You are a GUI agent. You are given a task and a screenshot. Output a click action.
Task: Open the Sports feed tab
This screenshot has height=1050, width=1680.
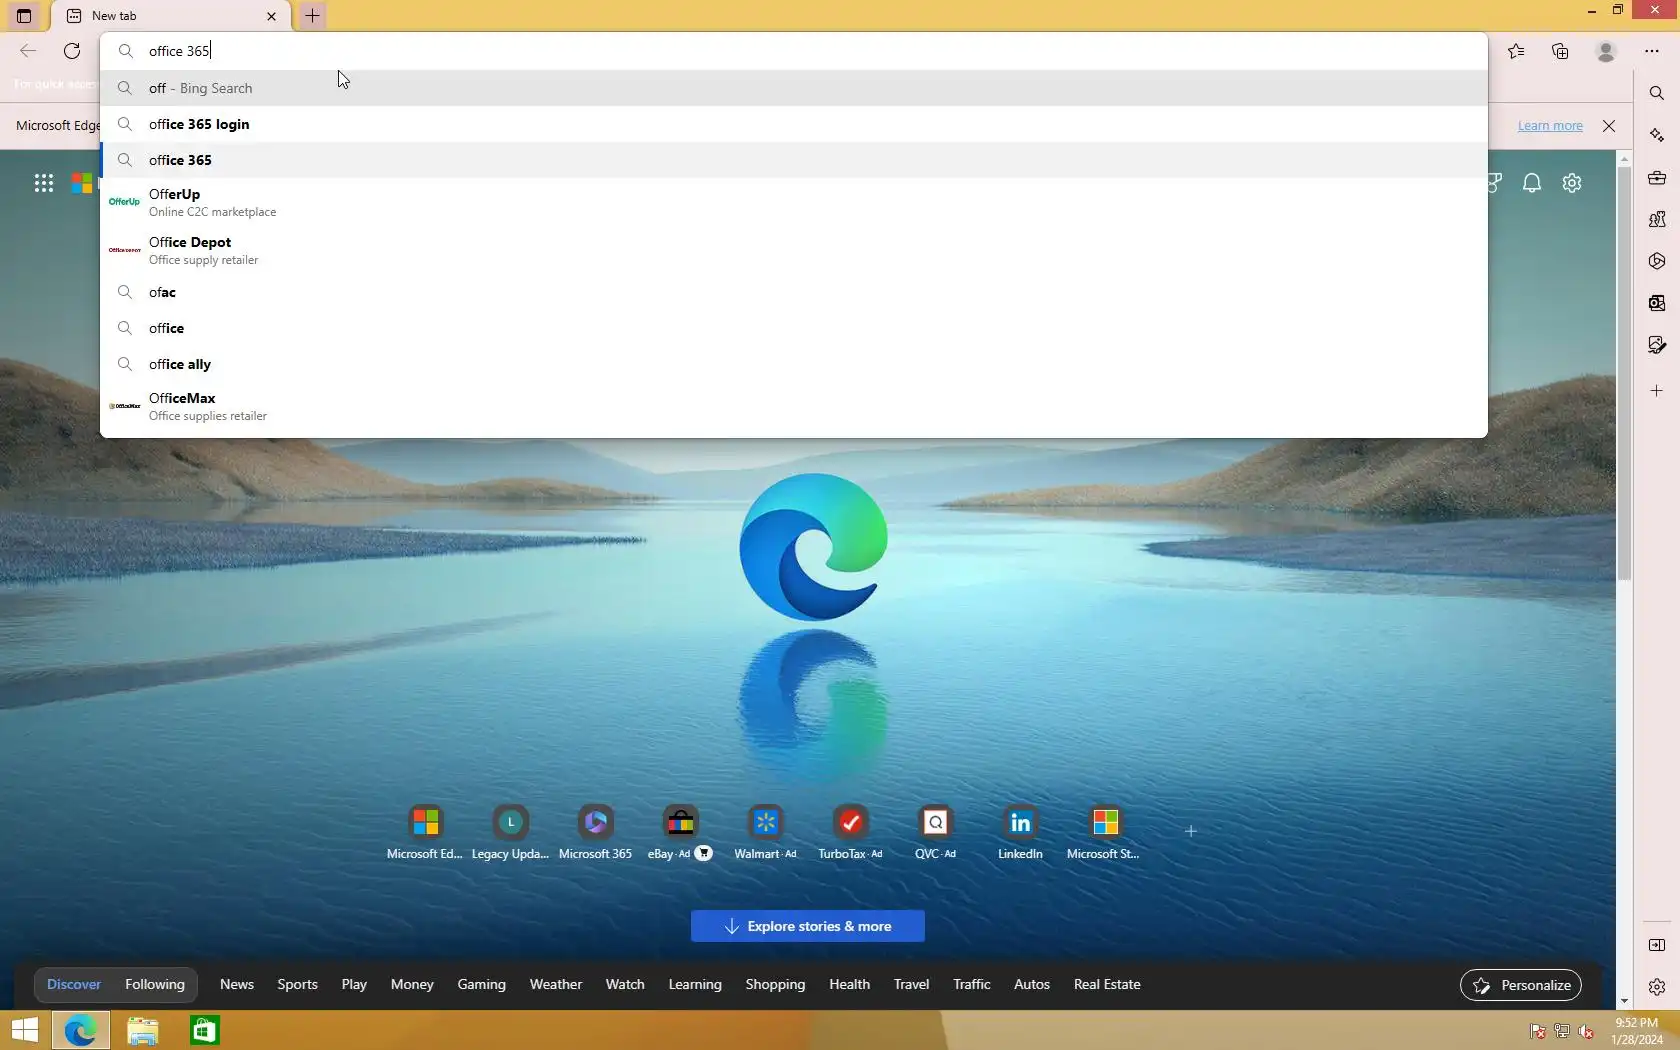[x=298, y=984]
